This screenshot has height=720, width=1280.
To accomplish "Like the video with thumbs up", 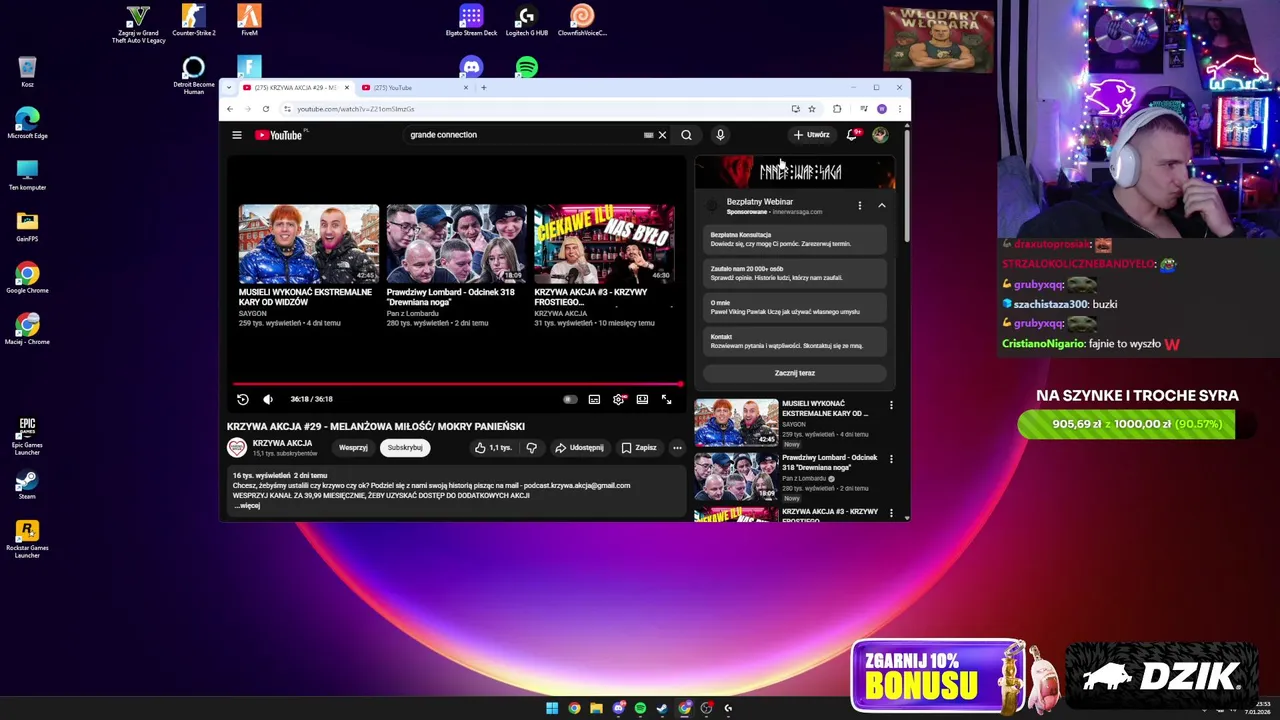I will [x=493, y=448].
